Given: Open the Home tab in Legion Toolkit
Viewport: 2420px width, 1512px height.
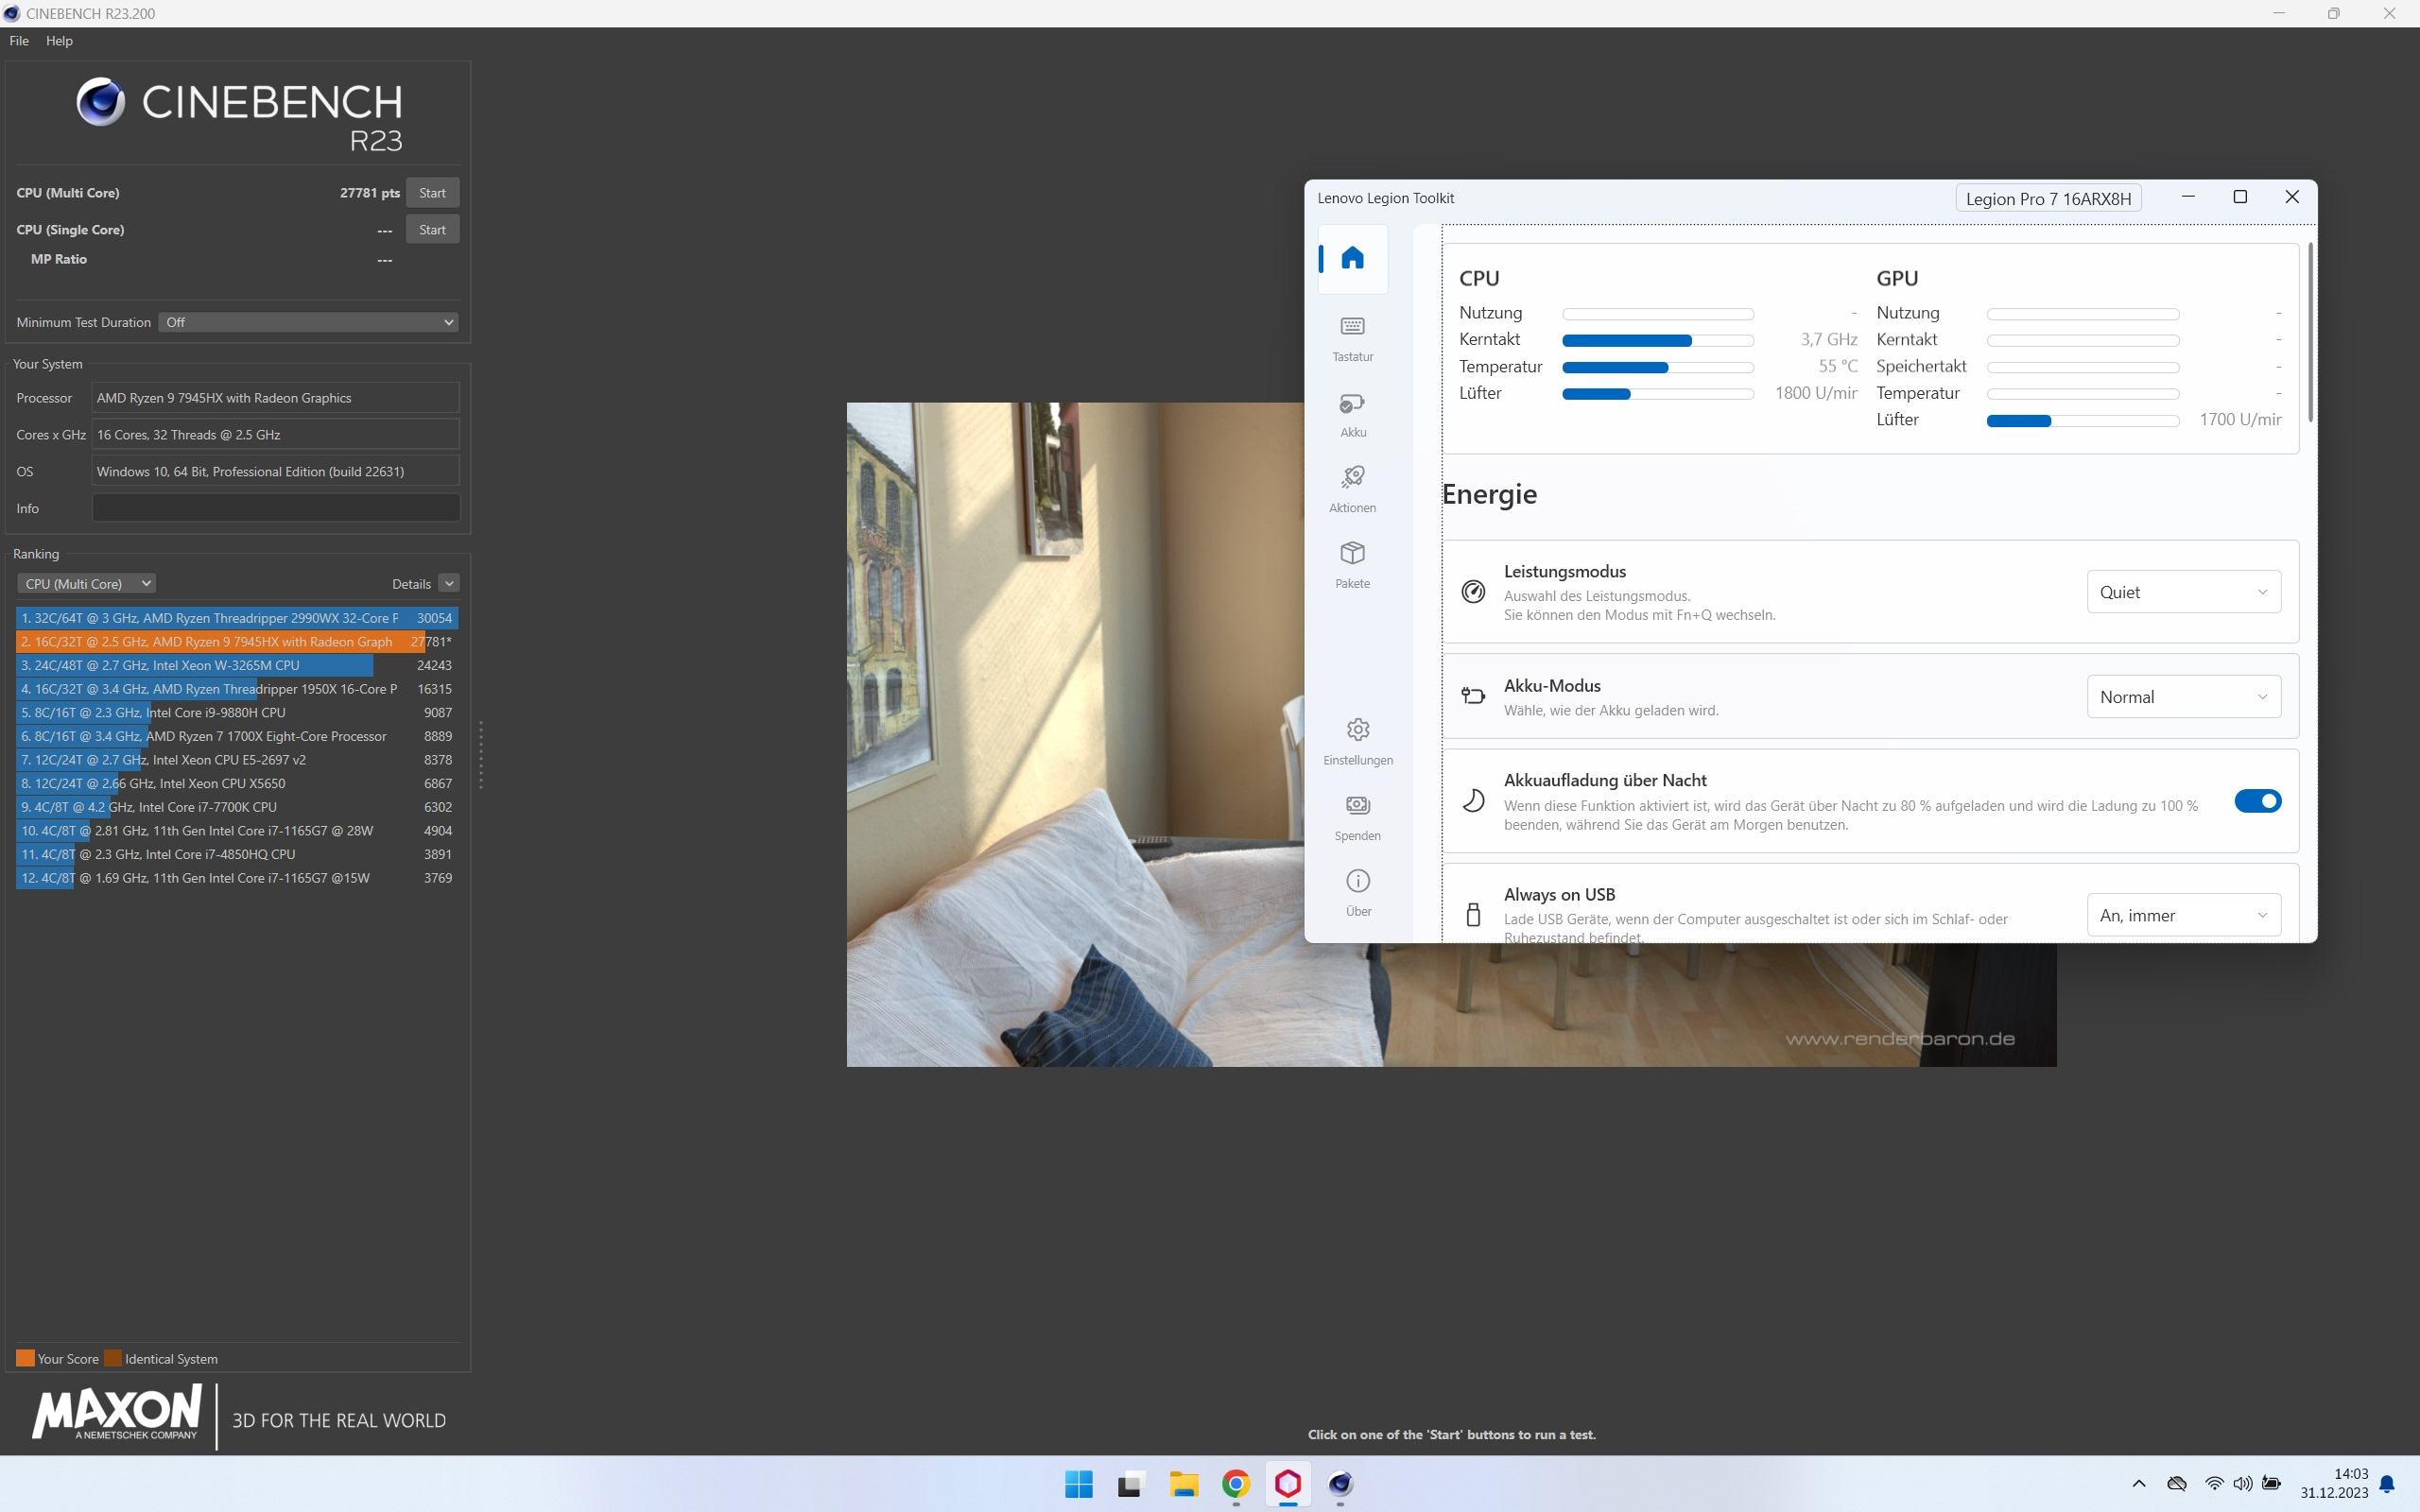Looking at the screenshot, I should (1352, 259).
